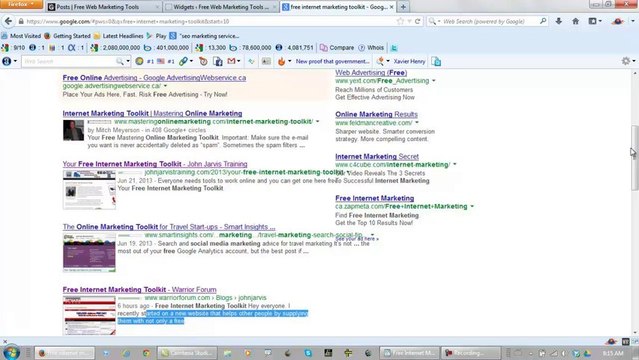Click the Free Online Advertising ad link

[154, 77]
